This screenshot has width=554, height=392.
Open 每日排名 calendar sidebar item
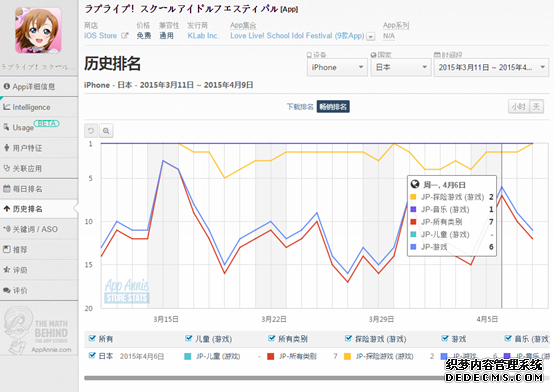click(39, 189)
